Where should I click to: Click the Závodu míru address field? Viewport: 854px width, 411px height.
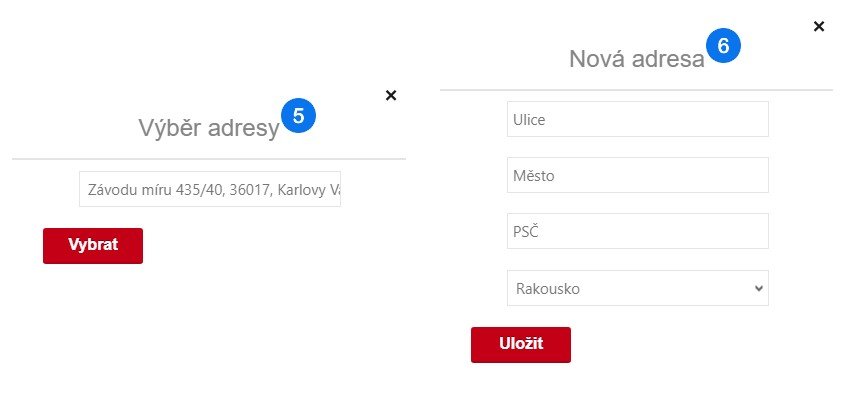click(209, 189)
